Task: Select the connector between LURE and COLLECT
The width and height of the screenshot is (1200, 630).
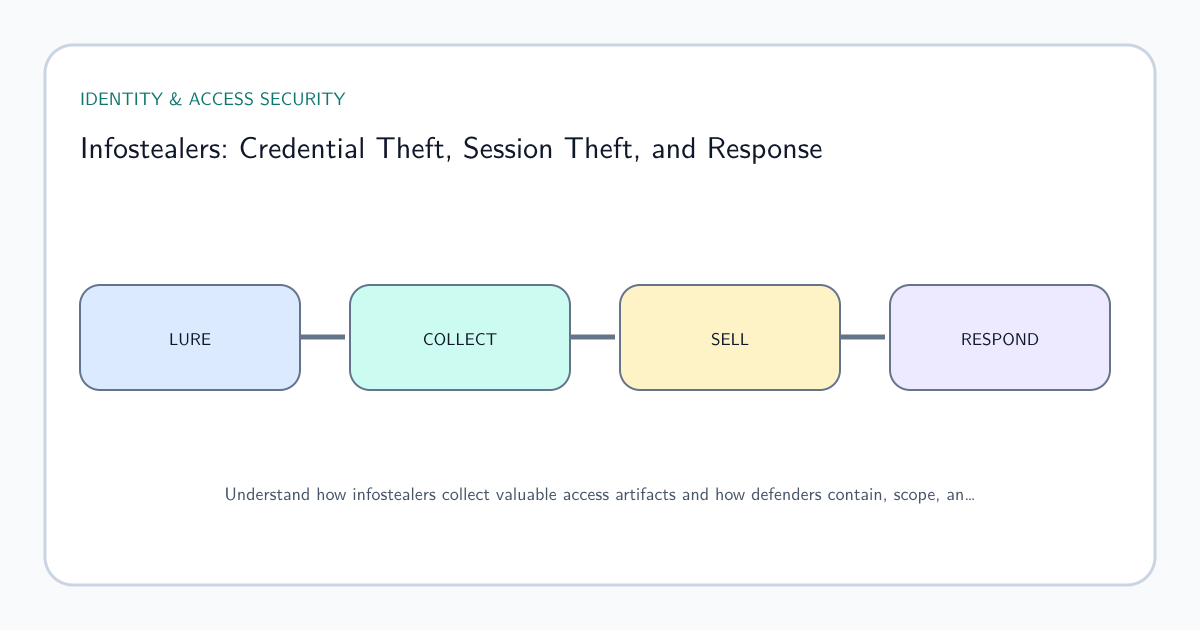Action: click(x=323, y=337)
